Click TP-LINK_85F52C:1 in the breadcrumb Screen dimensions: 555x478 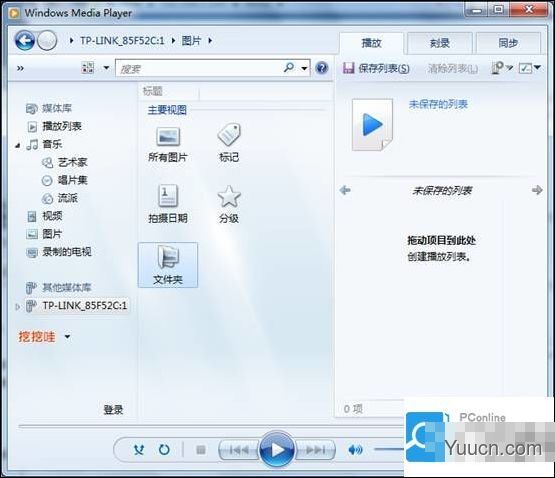(122, 41)
